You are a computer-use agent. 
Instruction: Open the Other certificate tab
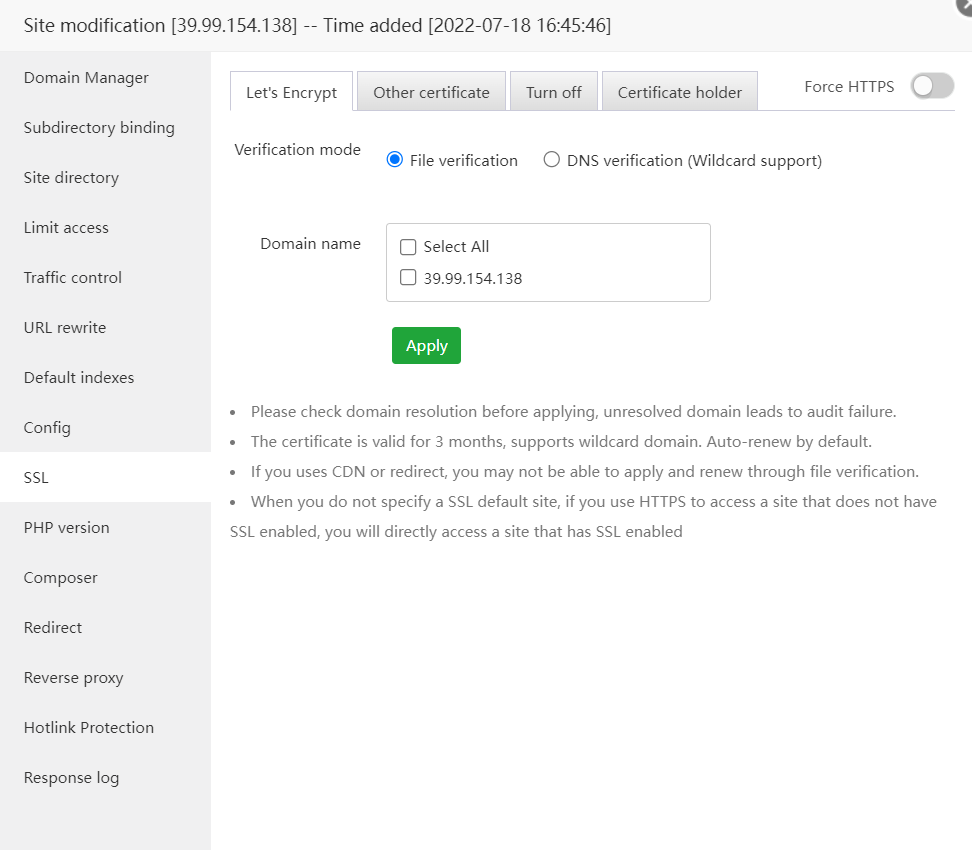(x=431, y=92)
